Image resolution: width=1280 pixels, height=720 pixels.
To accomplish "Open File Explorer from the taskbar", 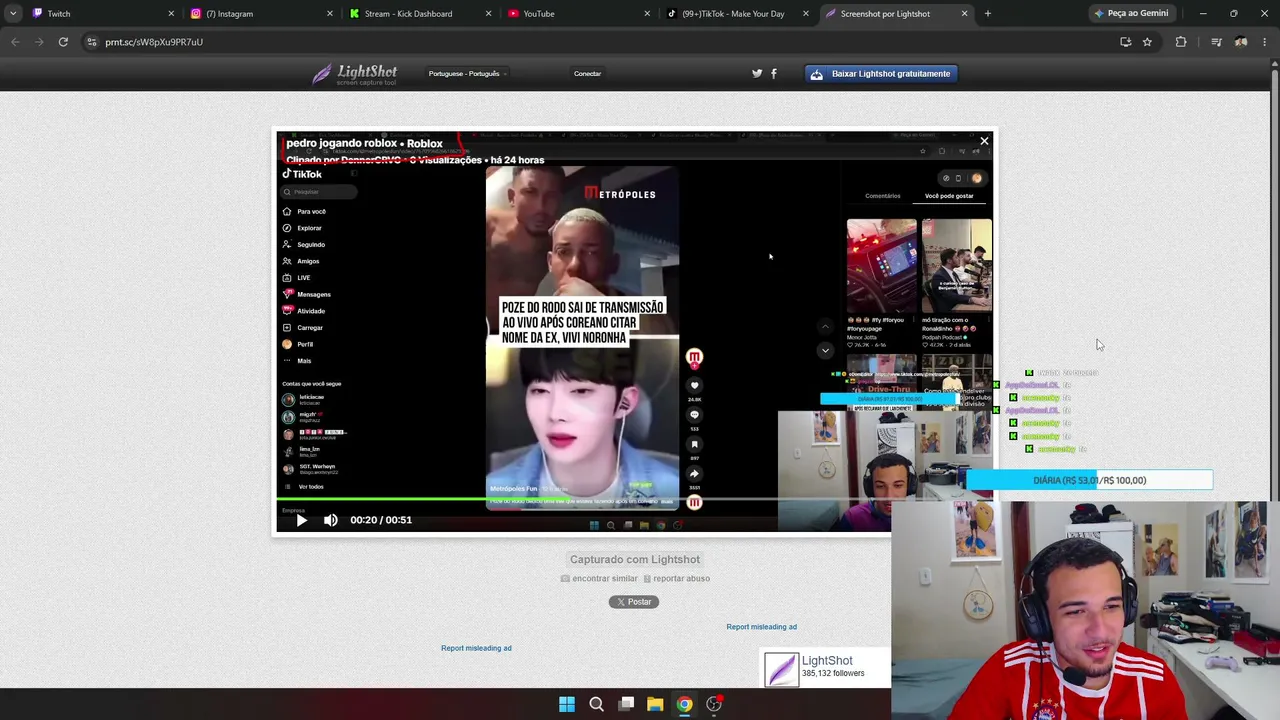I will 655,704.
